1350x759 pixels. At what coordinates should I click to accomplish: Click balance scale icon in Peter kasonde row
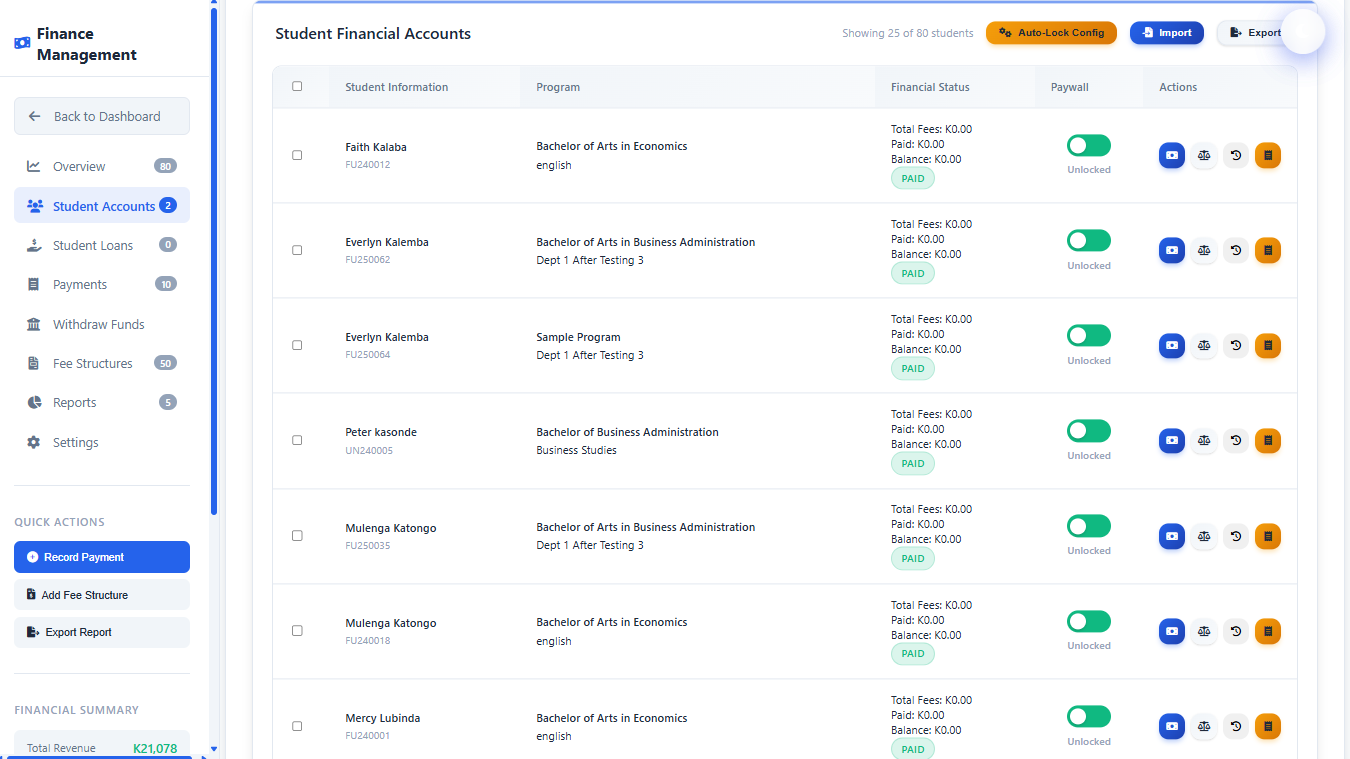coord(1204,441)
